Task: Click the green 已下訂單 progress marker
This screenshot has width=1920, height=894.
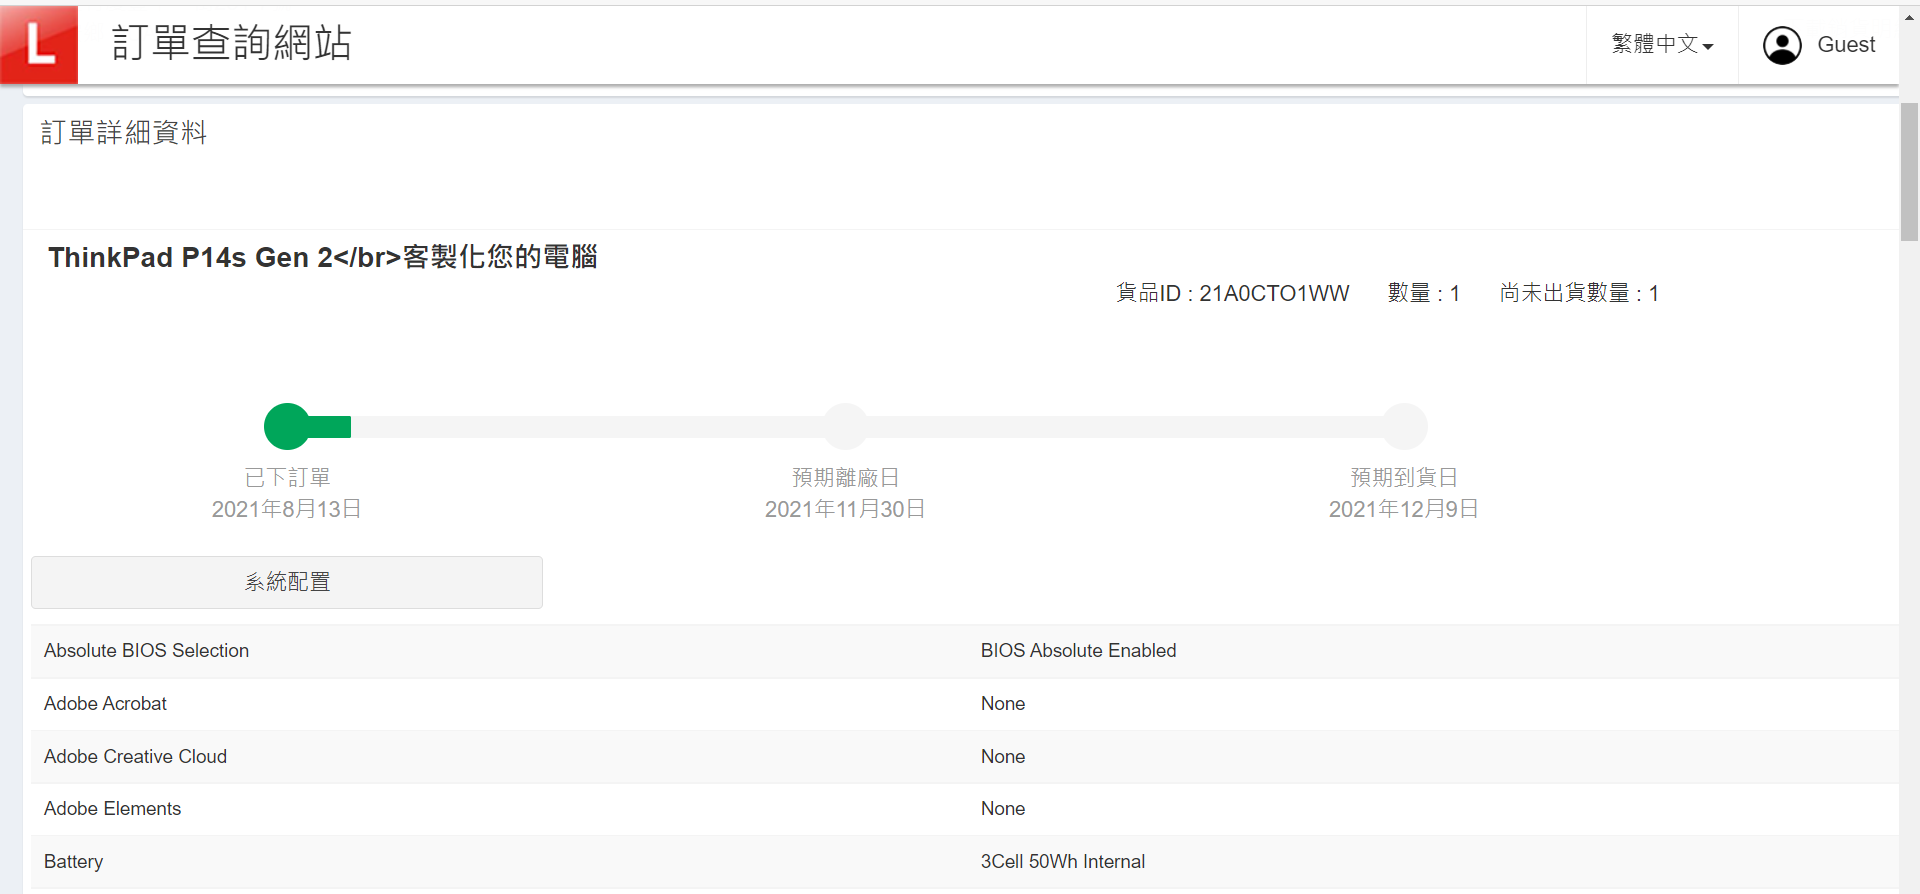Action: pyautogui.click(x=287, y=427)
